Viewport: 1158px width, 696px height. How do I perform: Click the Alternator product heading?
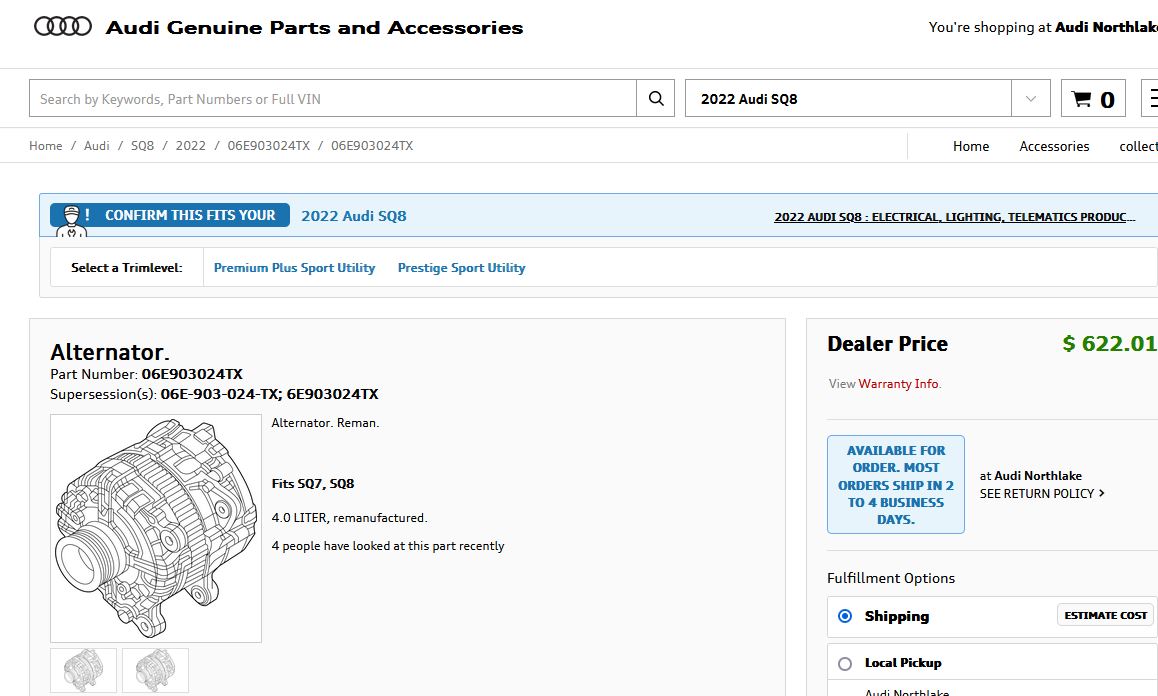coord(110,352)
